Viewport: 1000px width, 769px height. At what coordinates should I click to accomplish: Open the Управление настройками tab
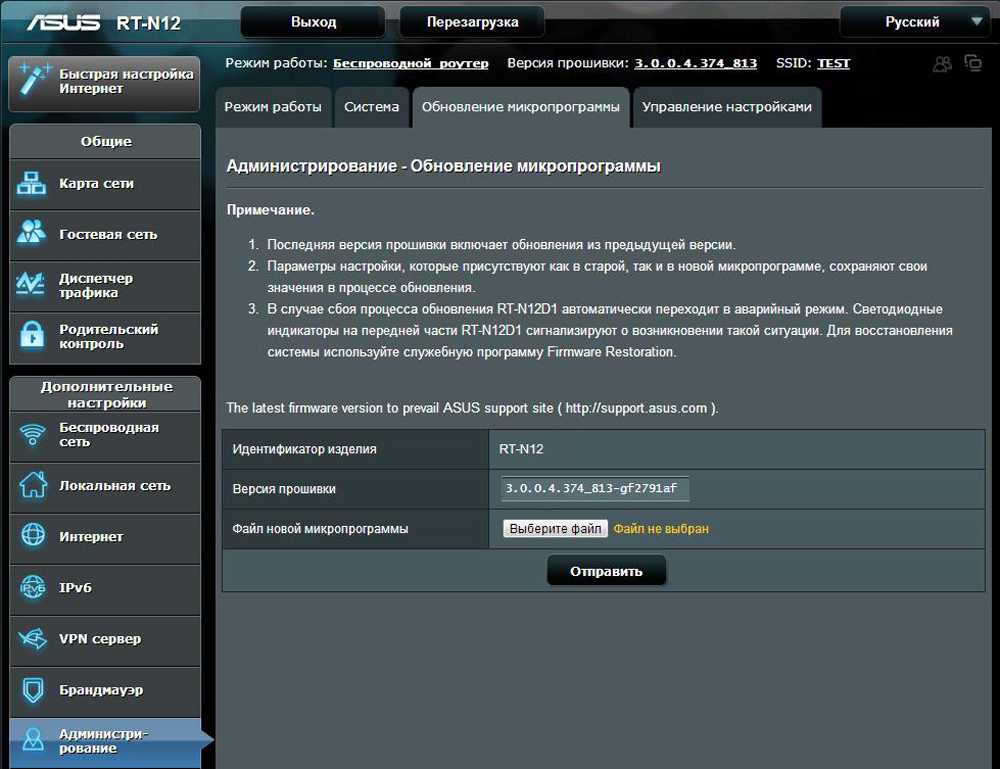(x=727, y=107)
